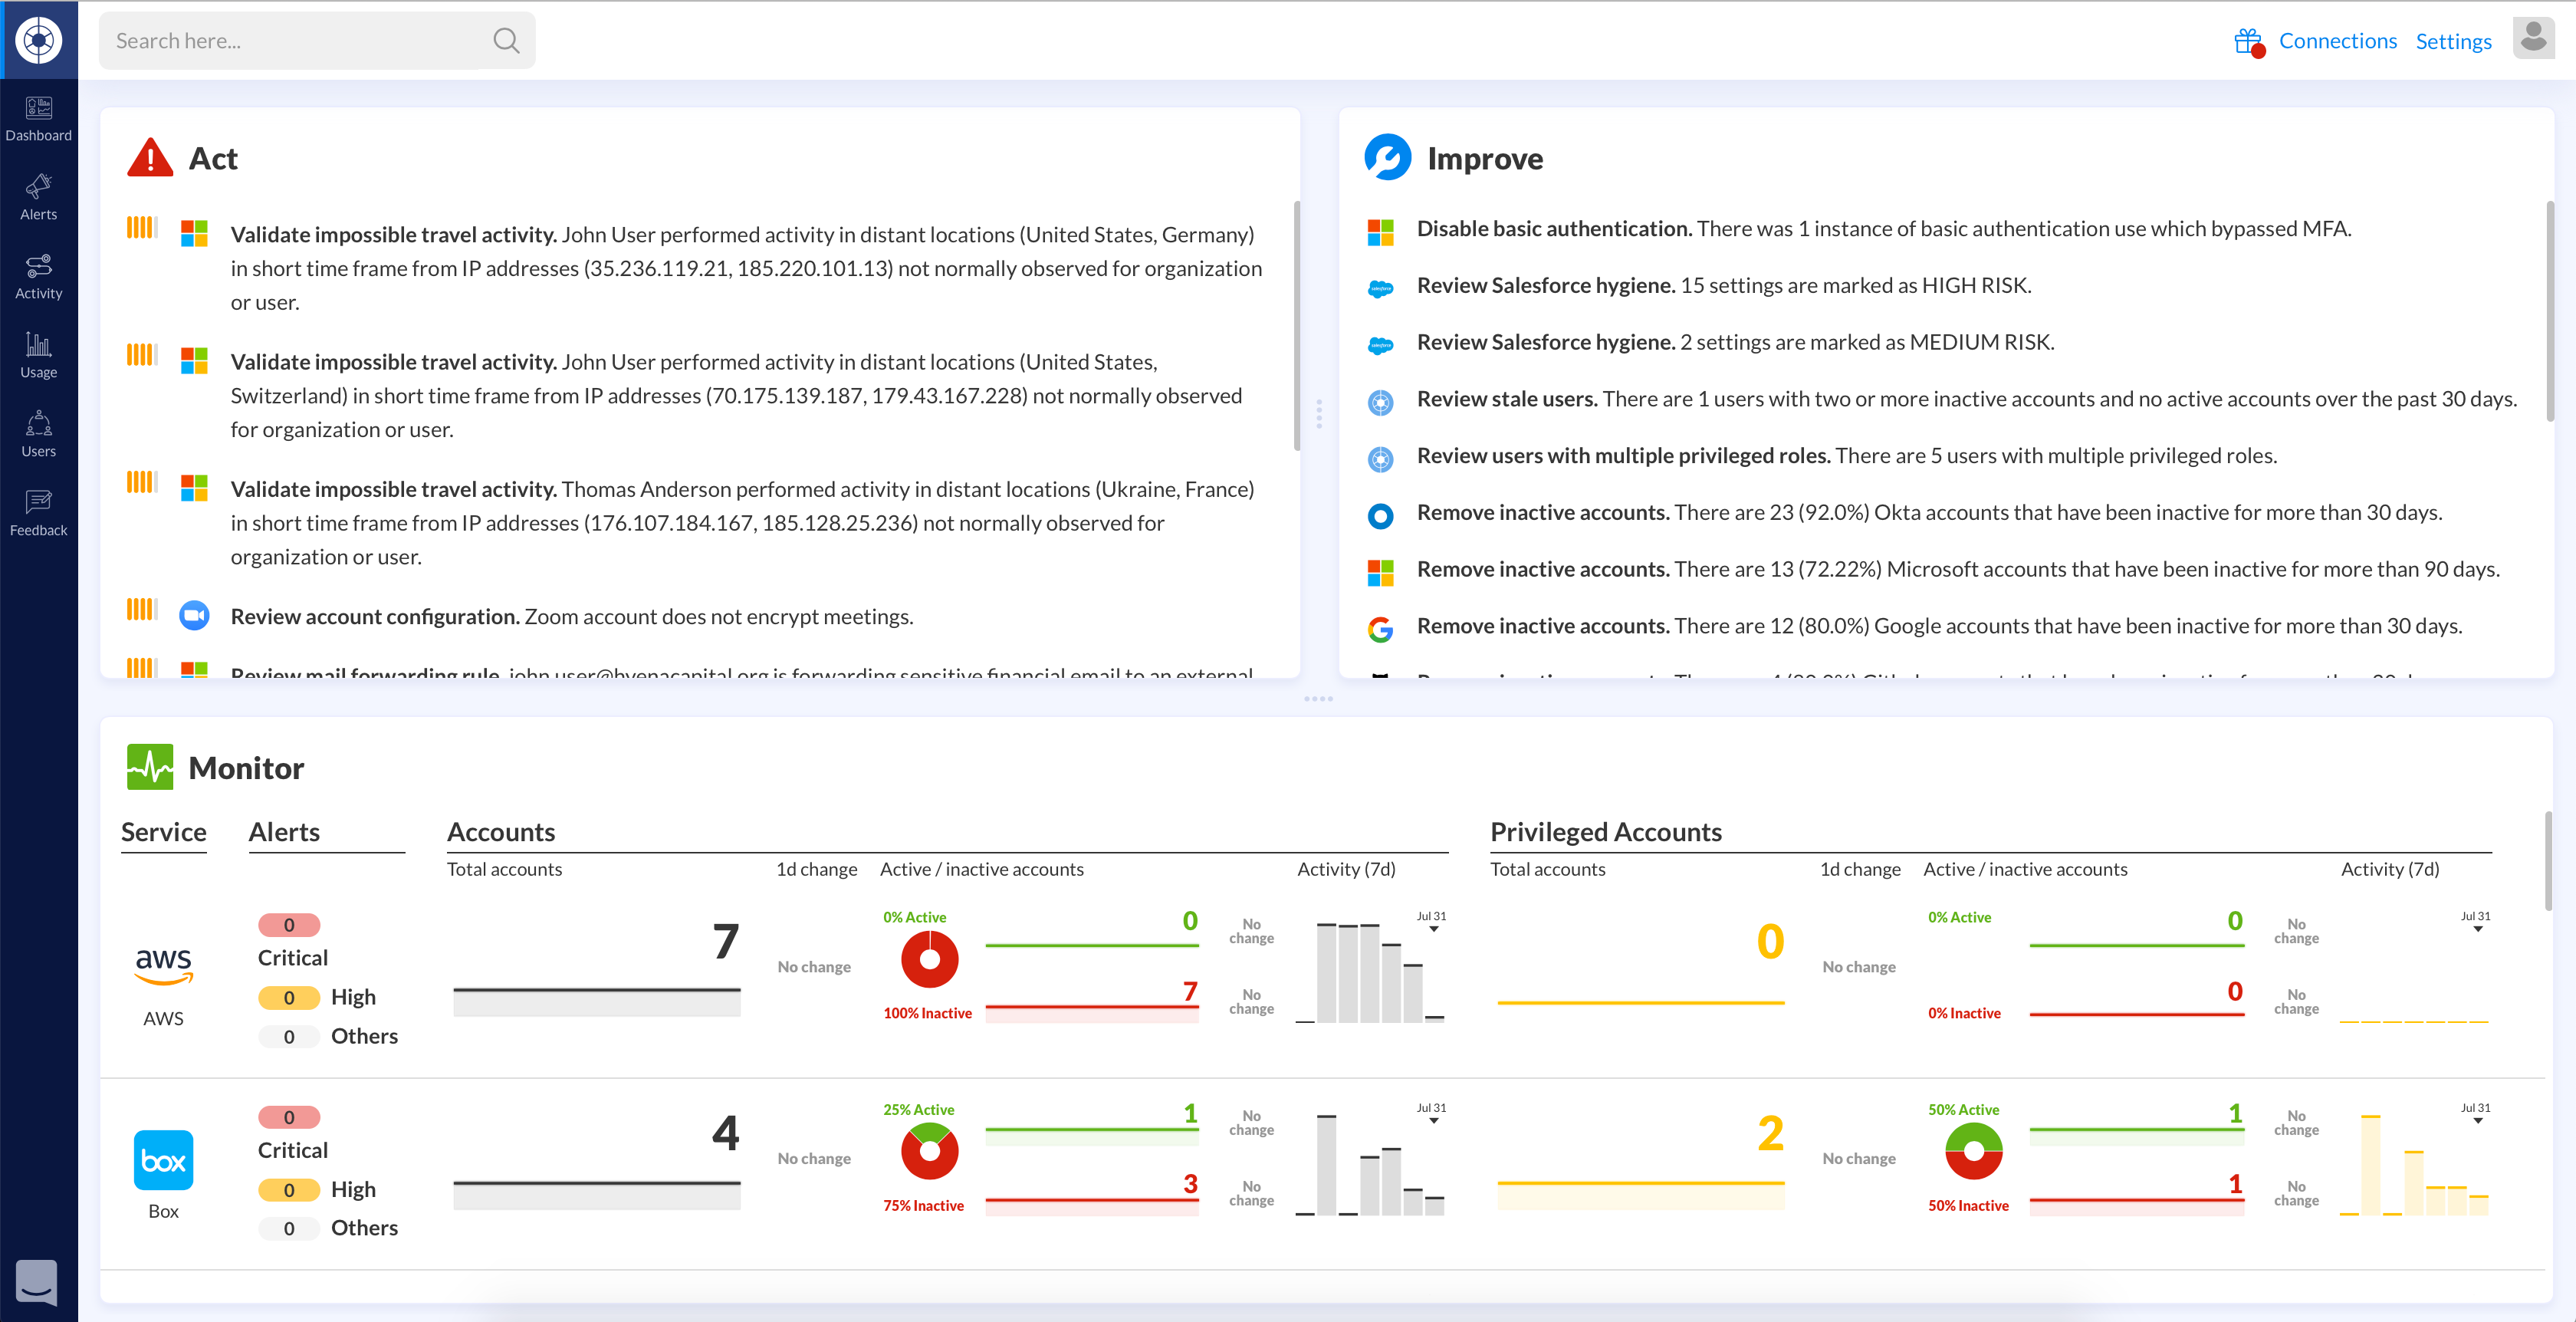Image resolution: width=2576 pixels, height=1322 pixels.
Task: Click the gift notifications icon
Action: pos(2247,41)
